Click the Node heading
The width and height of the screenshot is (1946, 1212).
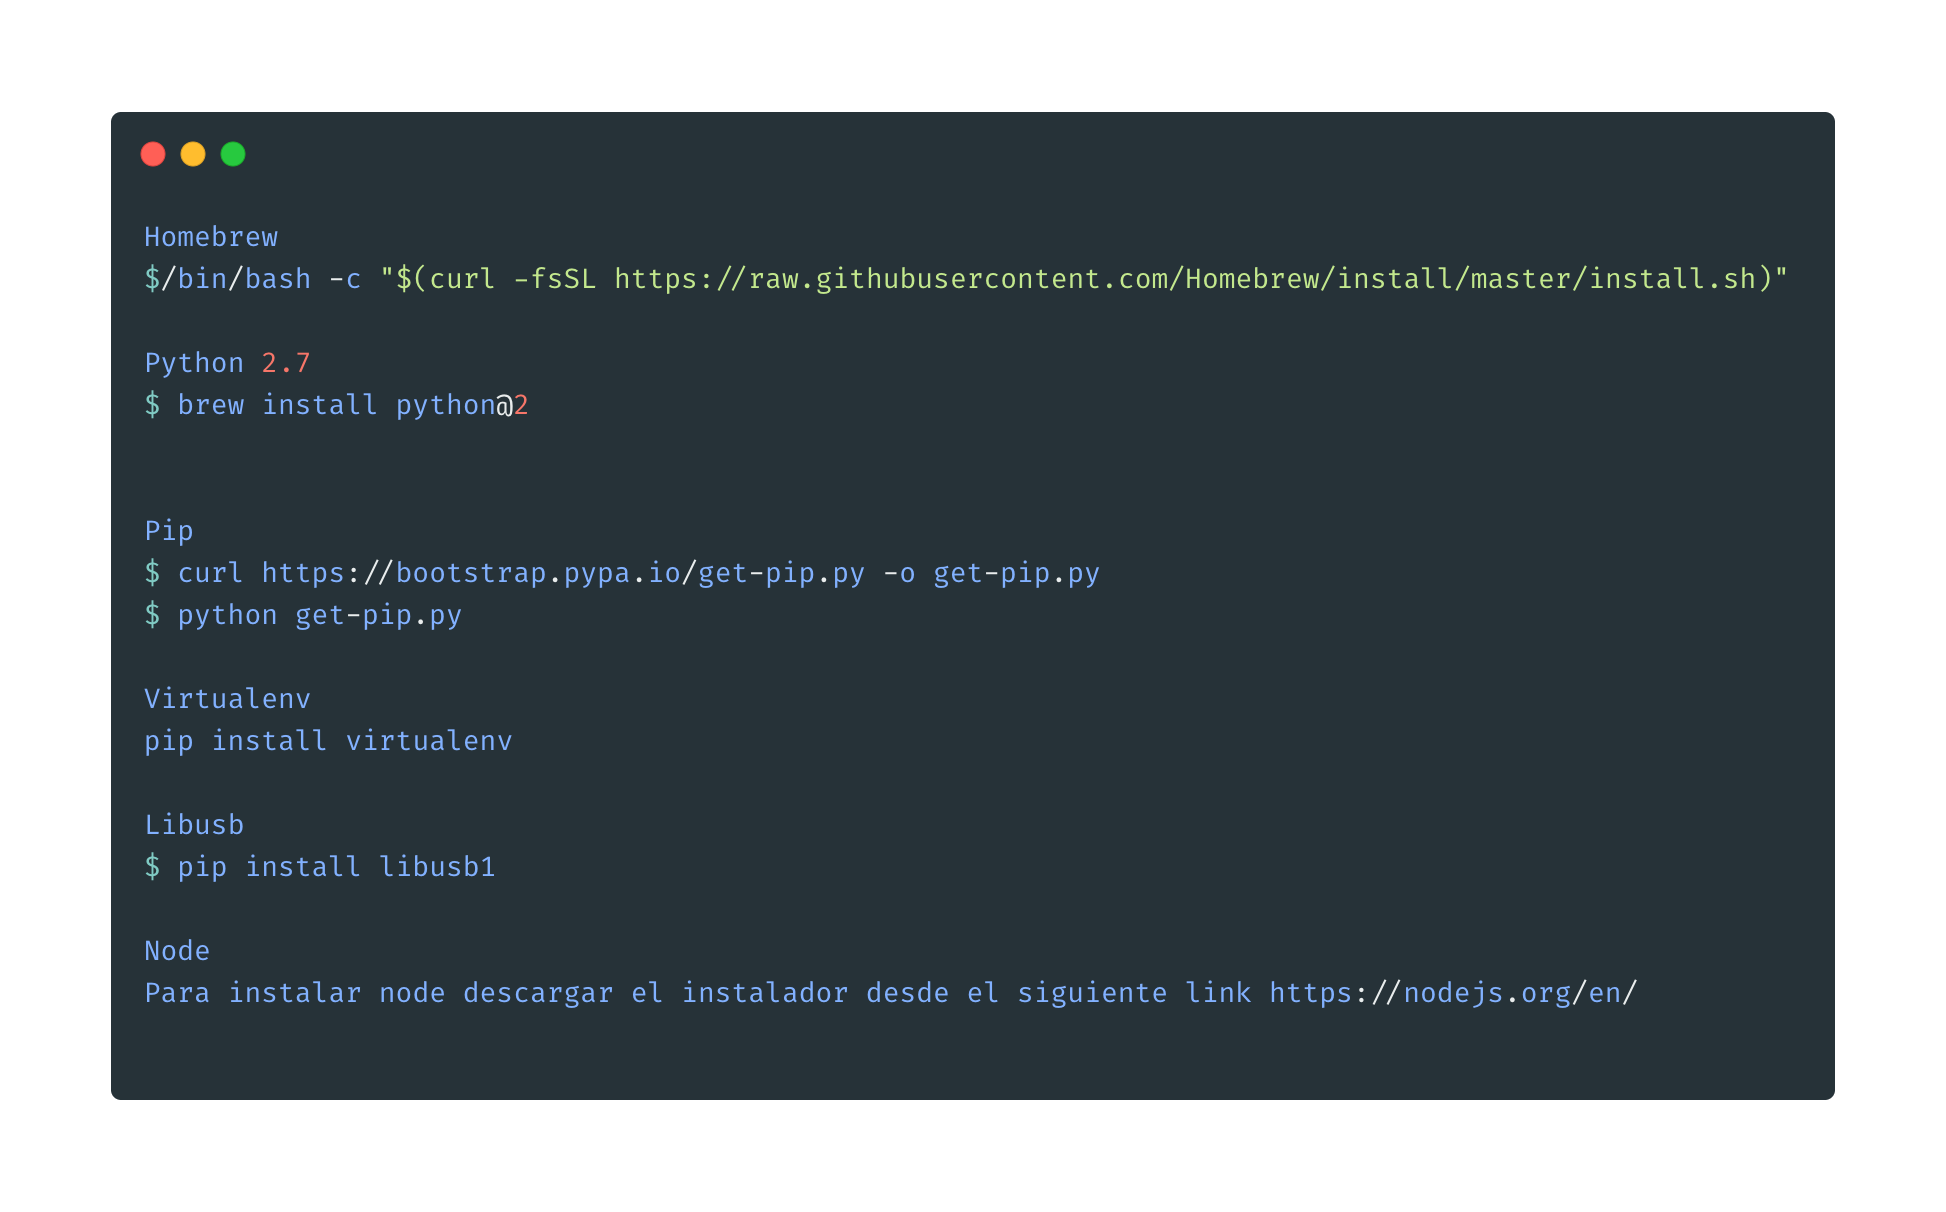[177, 951]
